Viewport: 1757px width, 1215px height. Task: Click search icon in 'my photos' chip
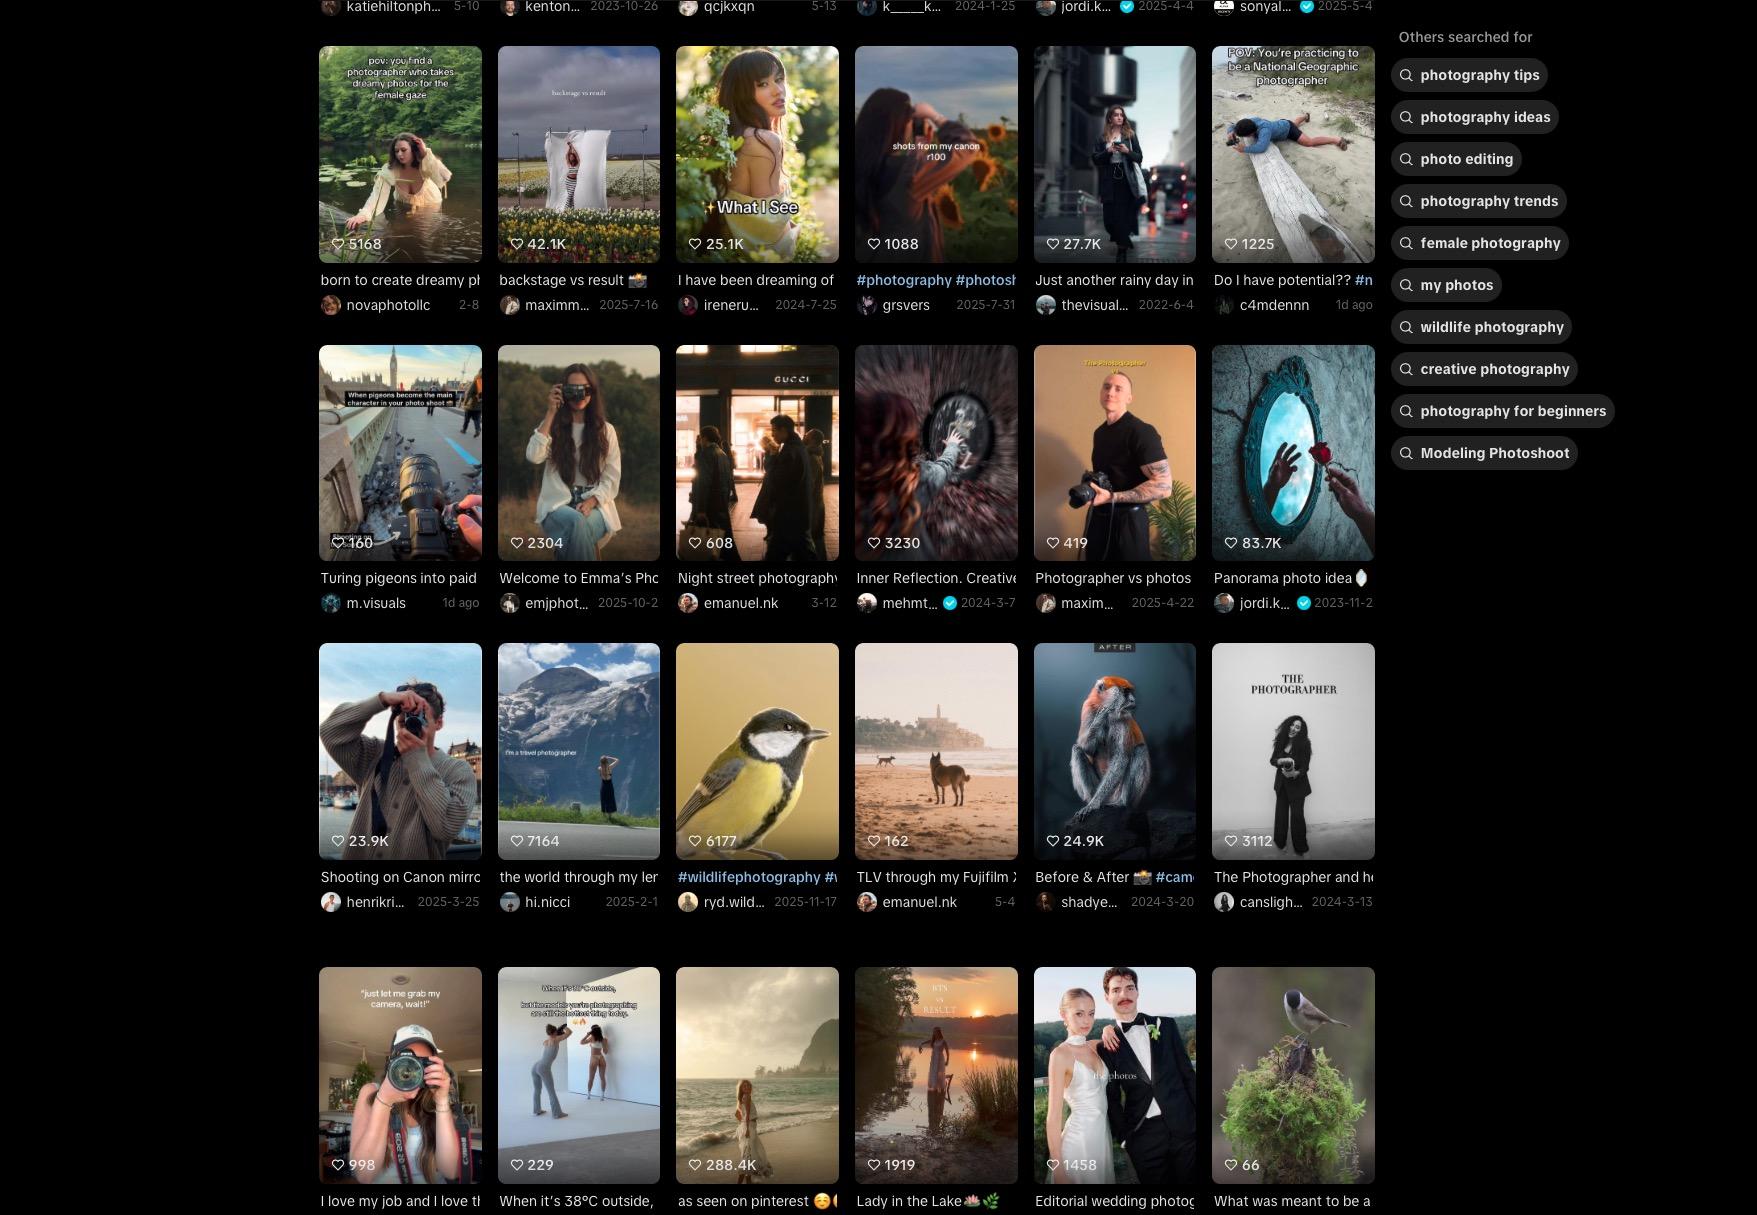point(1406,285)
